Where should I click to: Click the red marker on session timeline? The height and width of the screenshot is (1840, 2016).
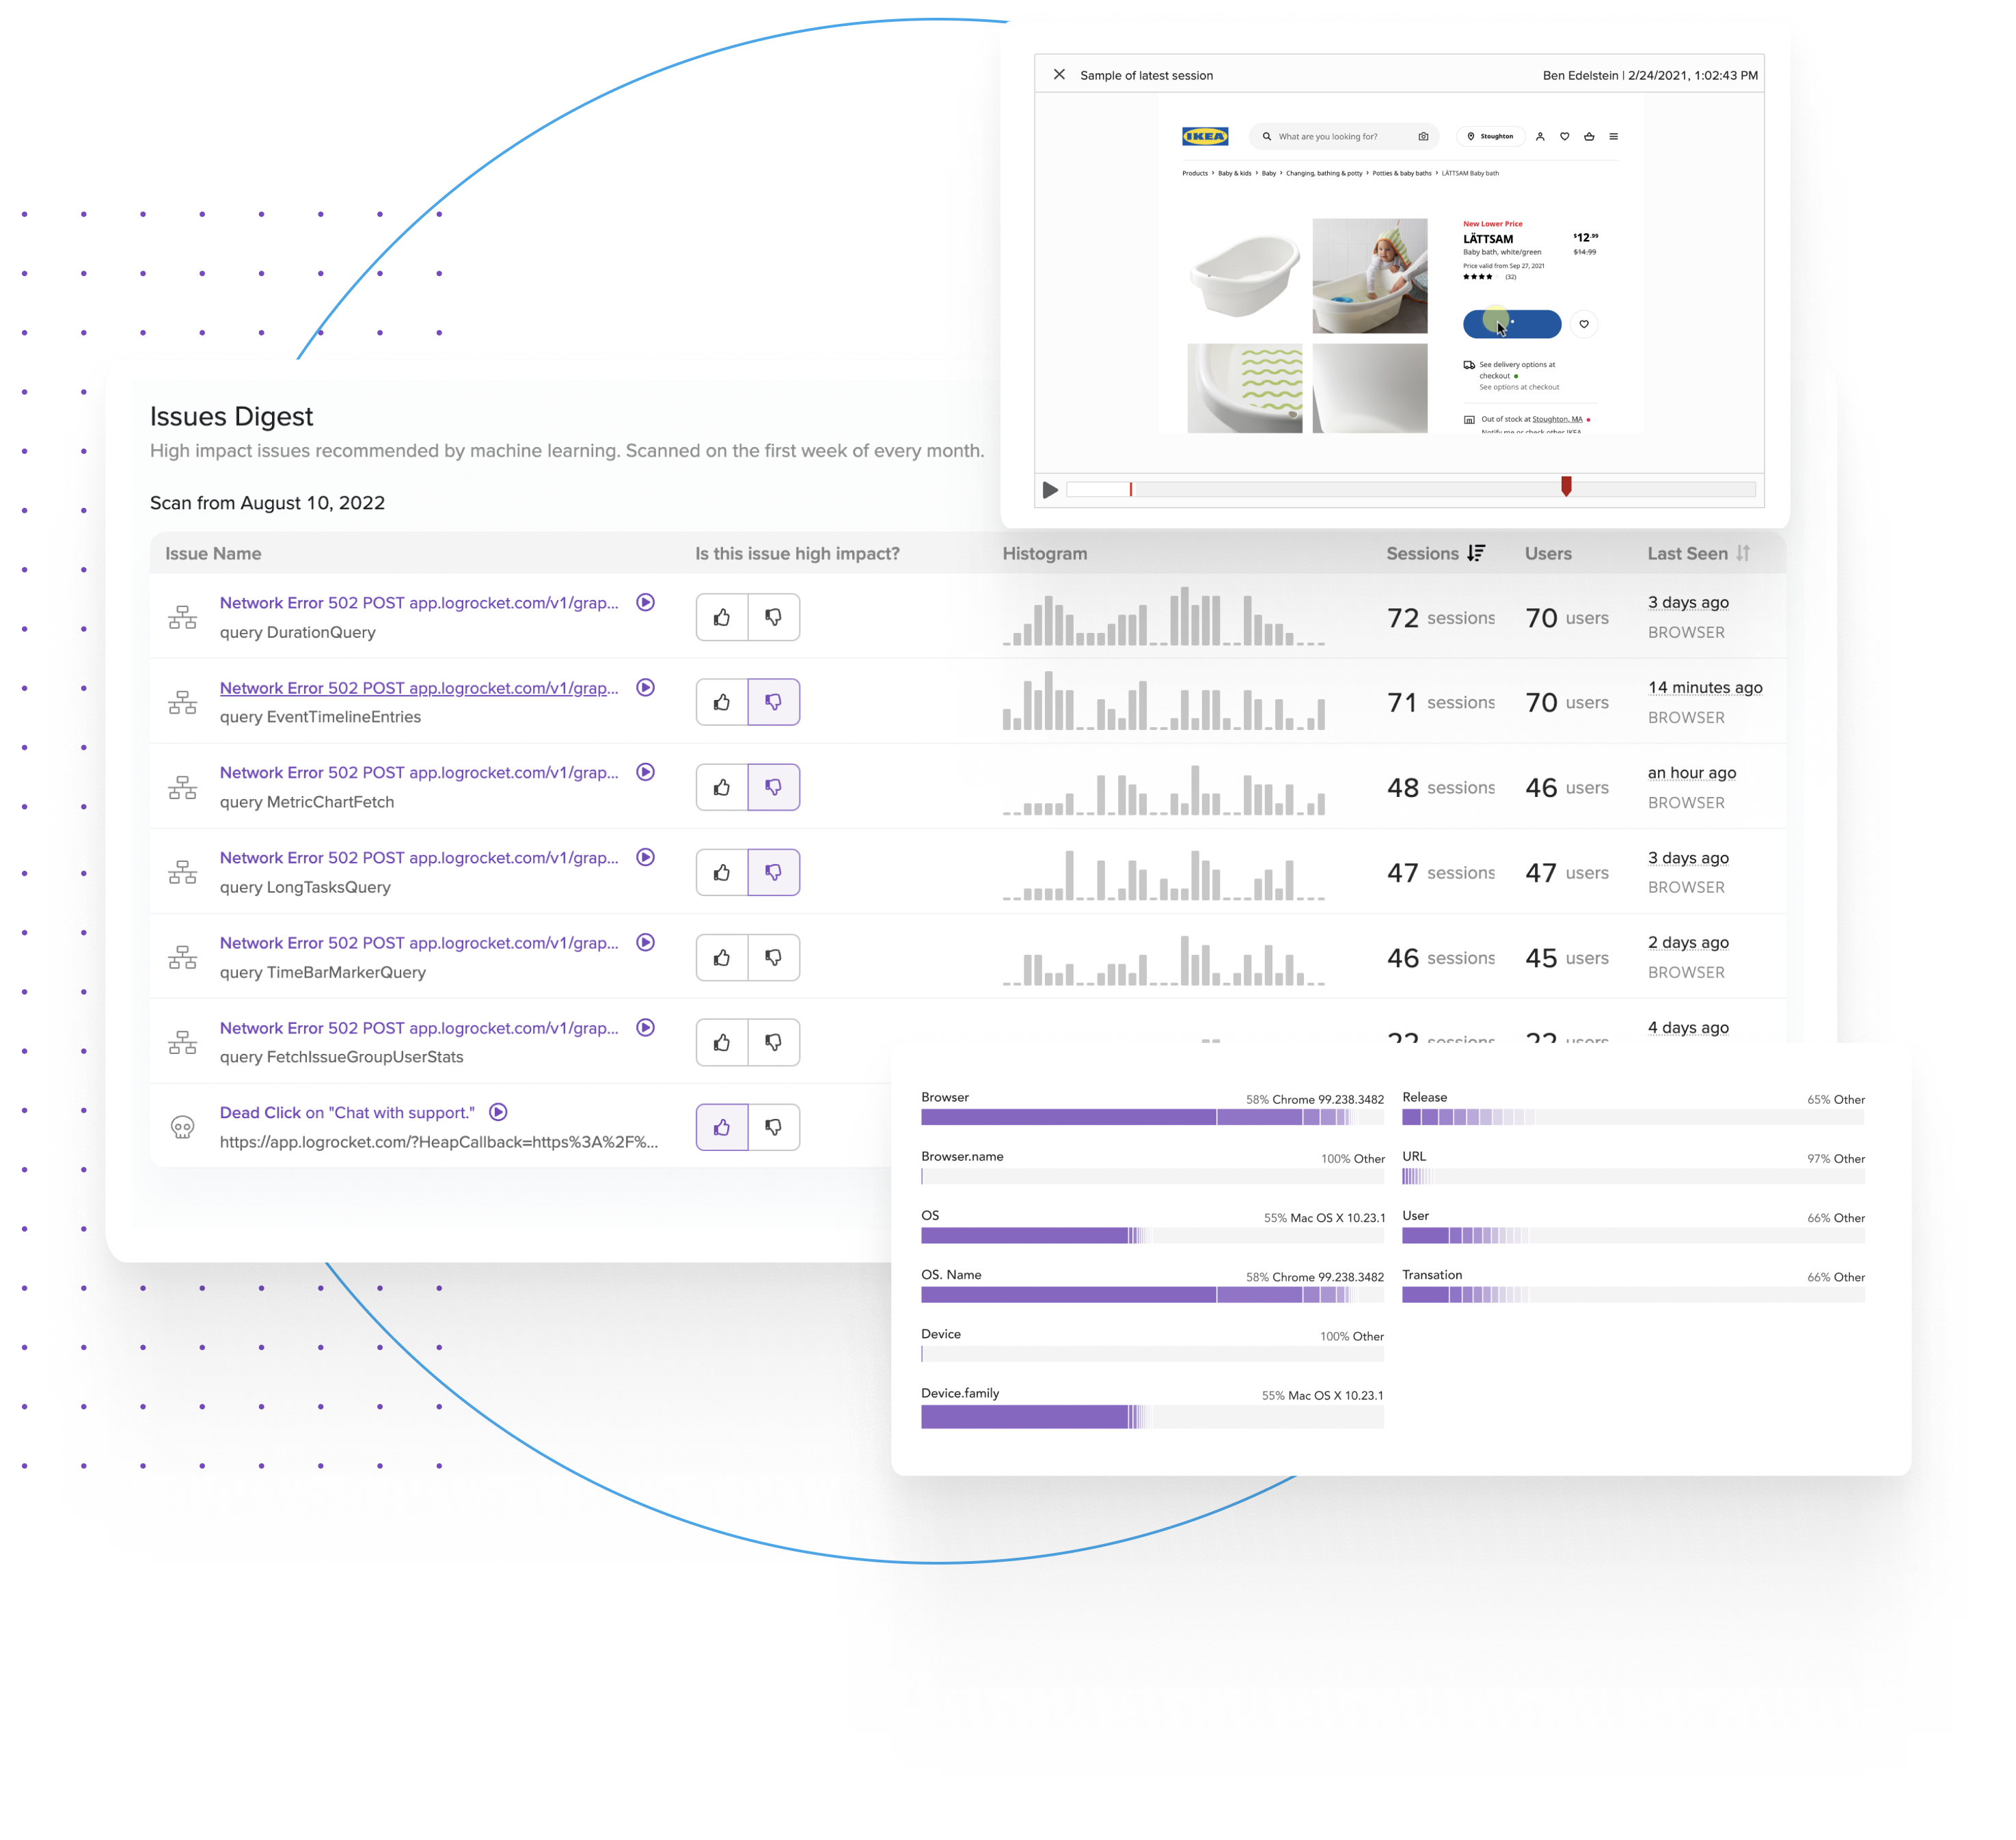(x=1566, y=486)
